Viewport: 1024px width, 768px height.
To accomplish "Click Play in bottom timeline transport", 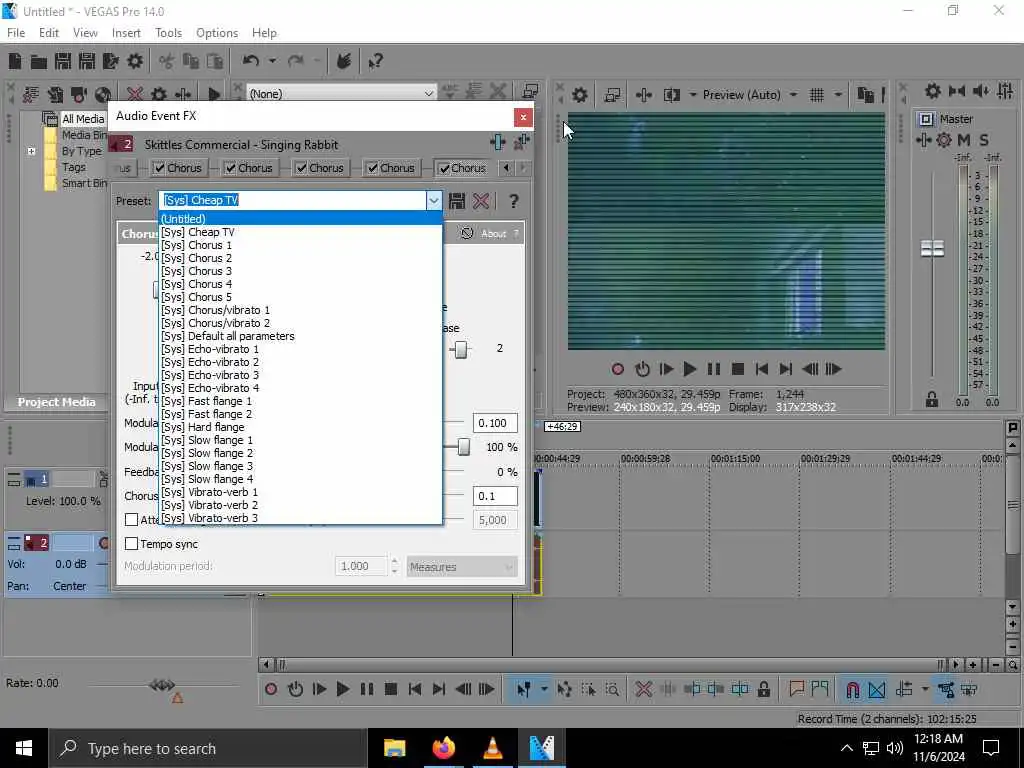I will [x=342, y=689].
